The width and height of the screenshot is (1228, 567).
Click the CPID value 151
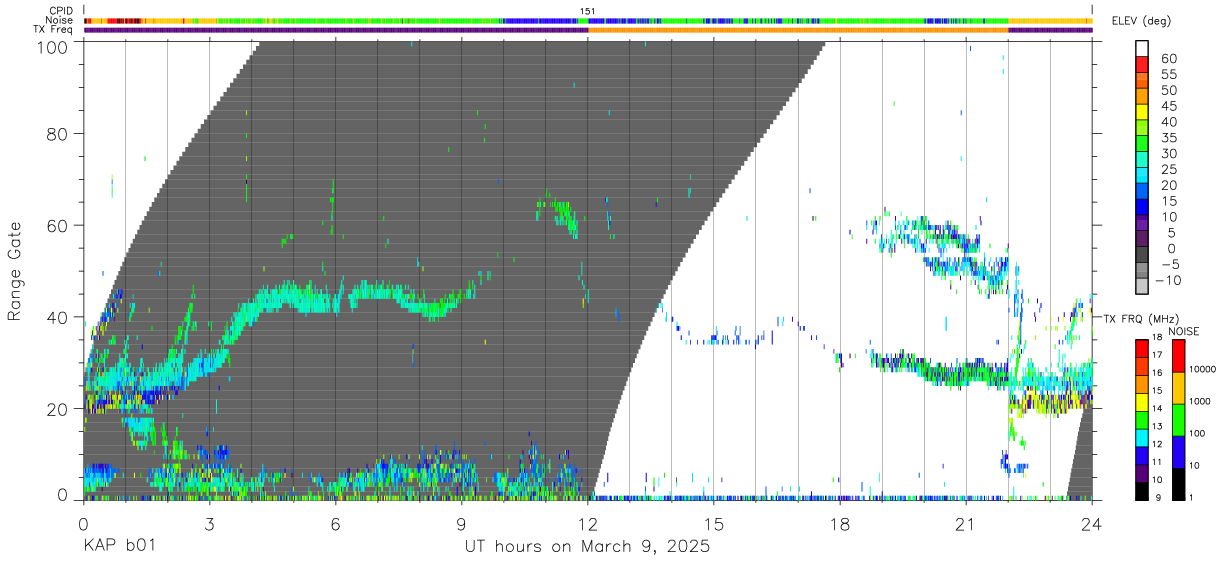click(x=588, y=11)
